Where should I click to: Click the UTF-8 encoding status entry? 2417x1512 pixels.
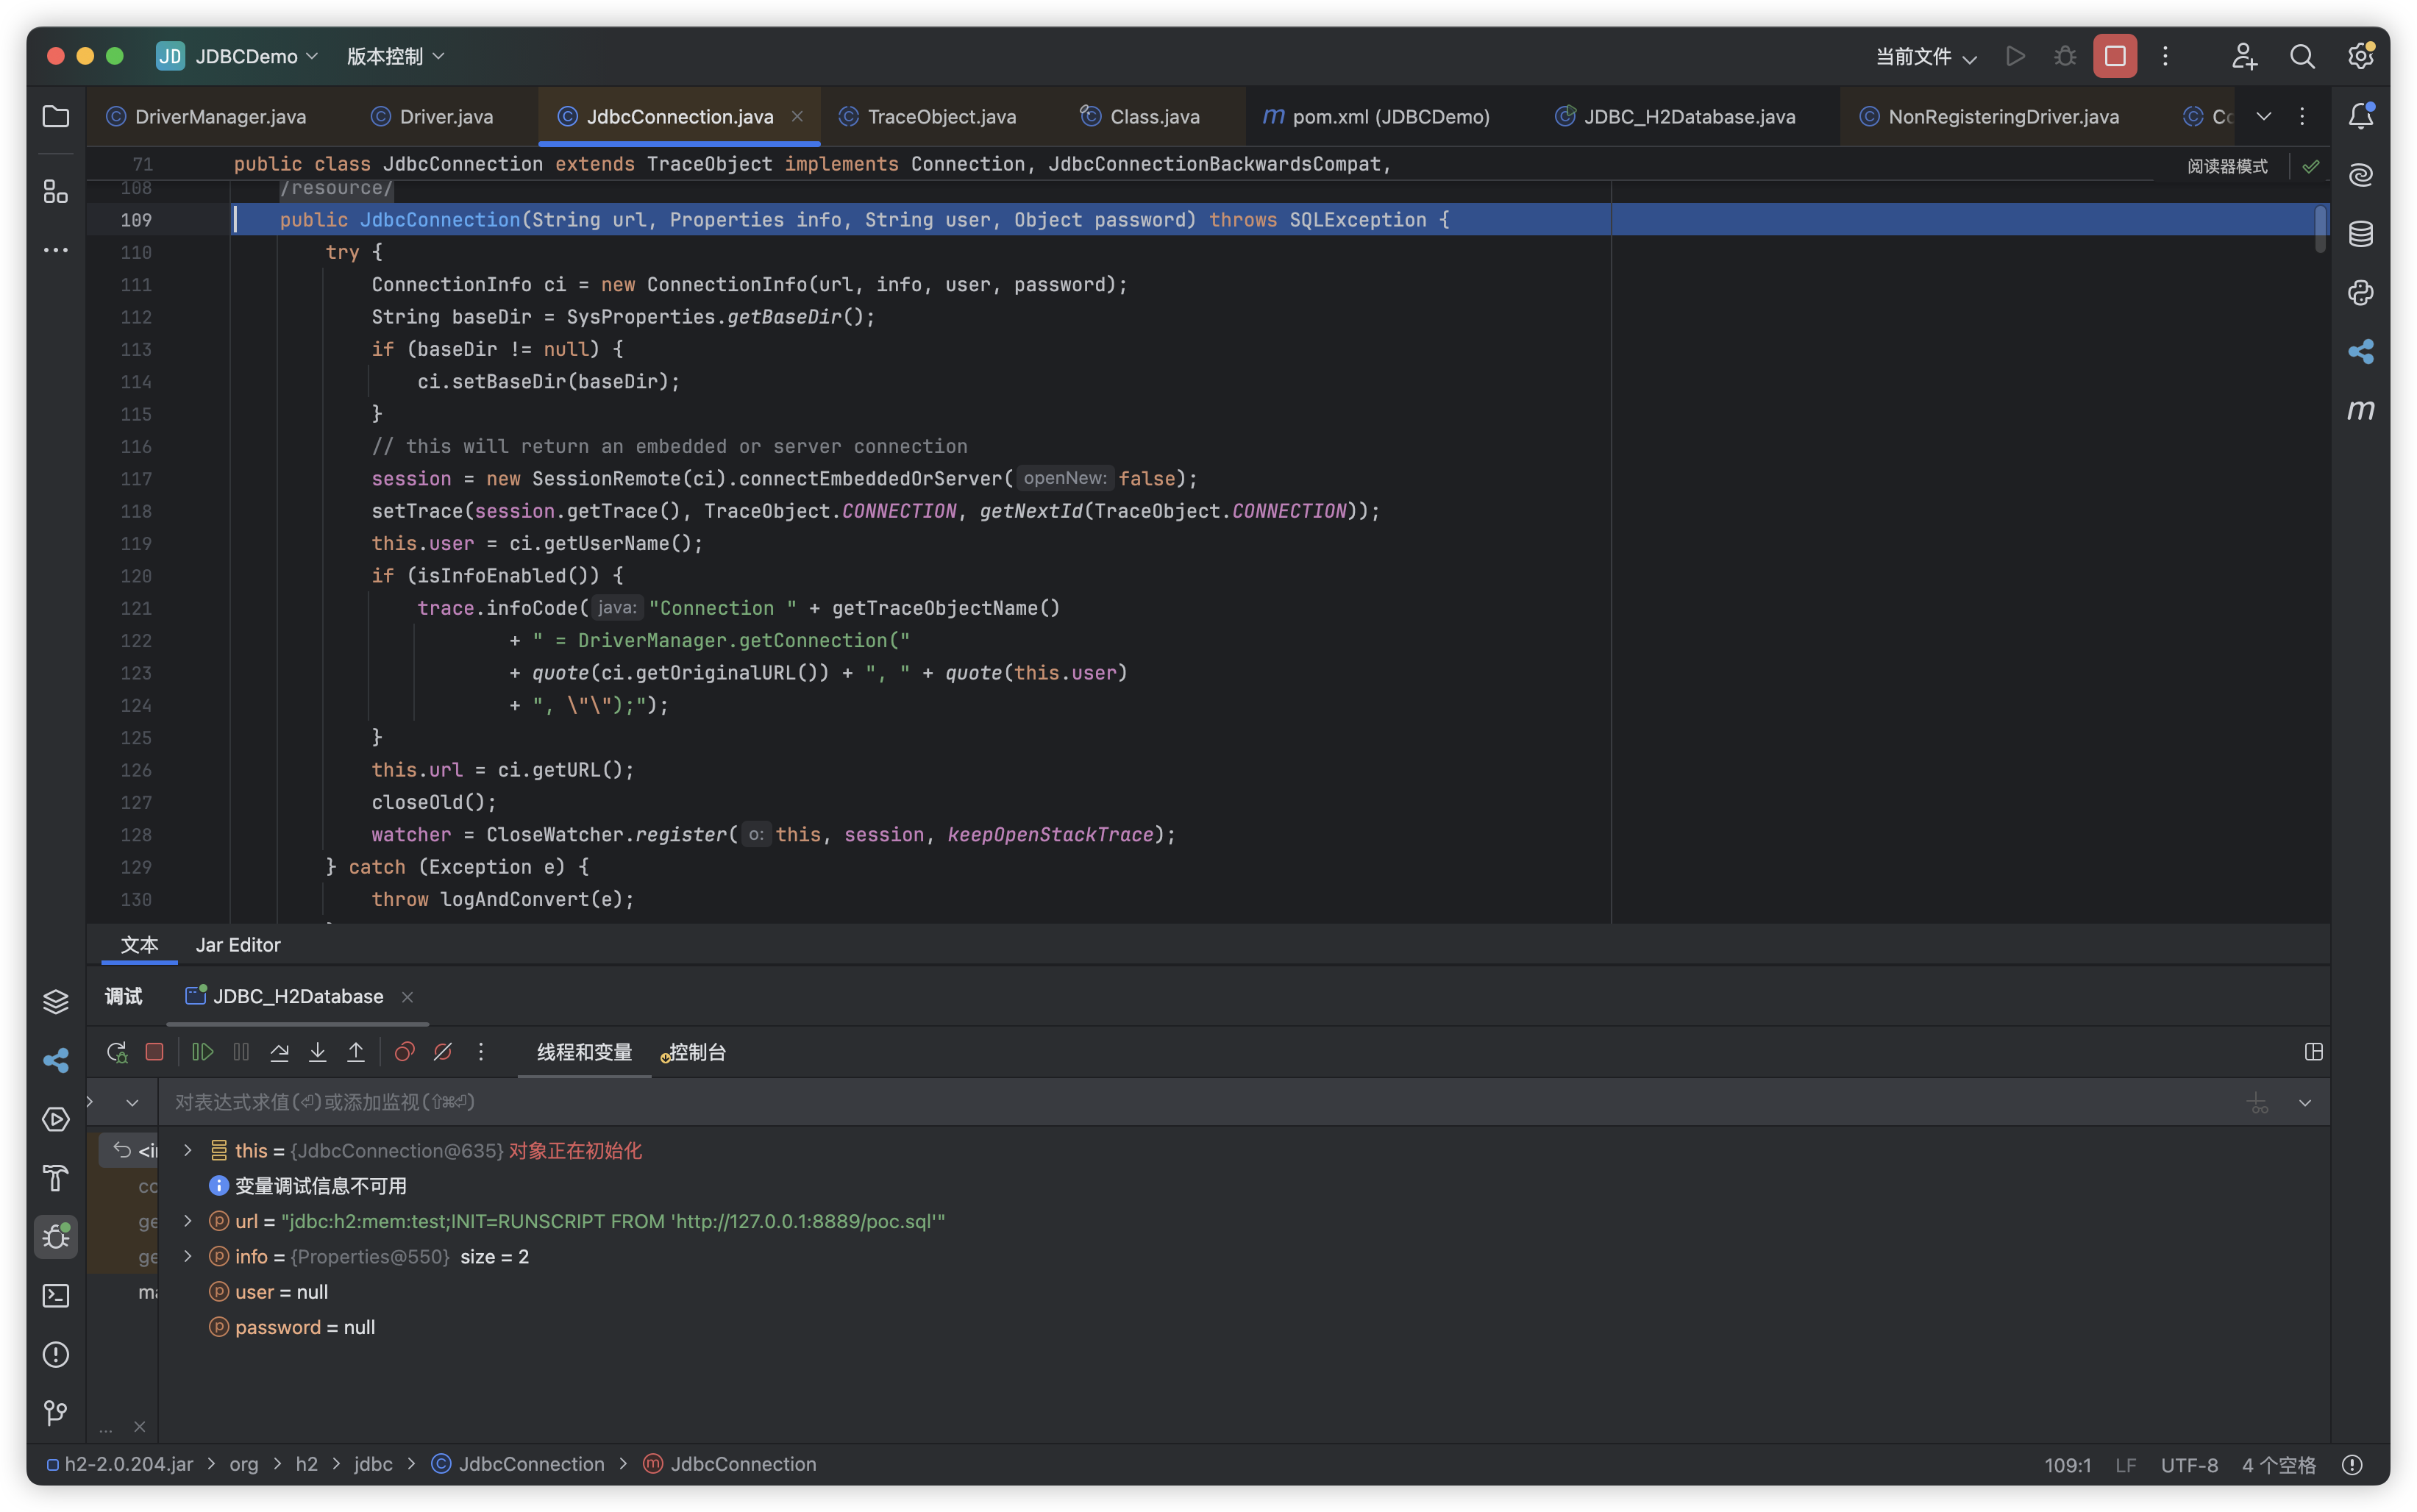(x=2189, y=1465)
